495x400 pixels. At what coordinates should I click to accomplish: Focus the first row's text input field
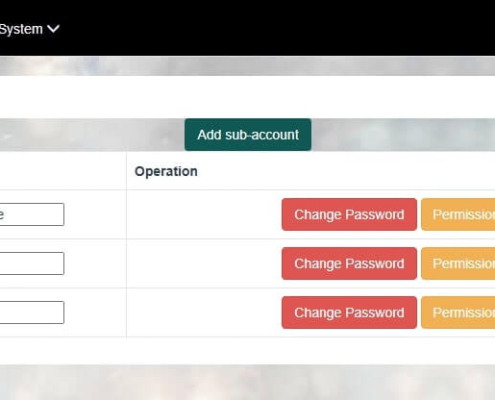[x=32, y=214]
